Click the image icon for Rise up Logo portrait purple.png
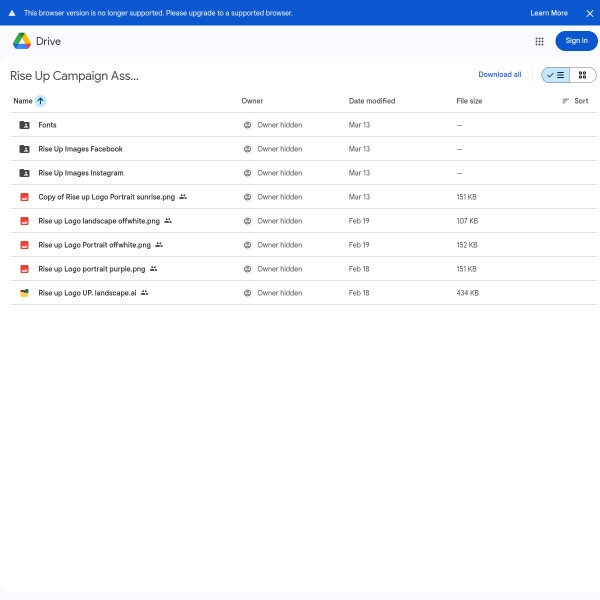This screenshot has width=600, height=600. click(x=24, y=269)
